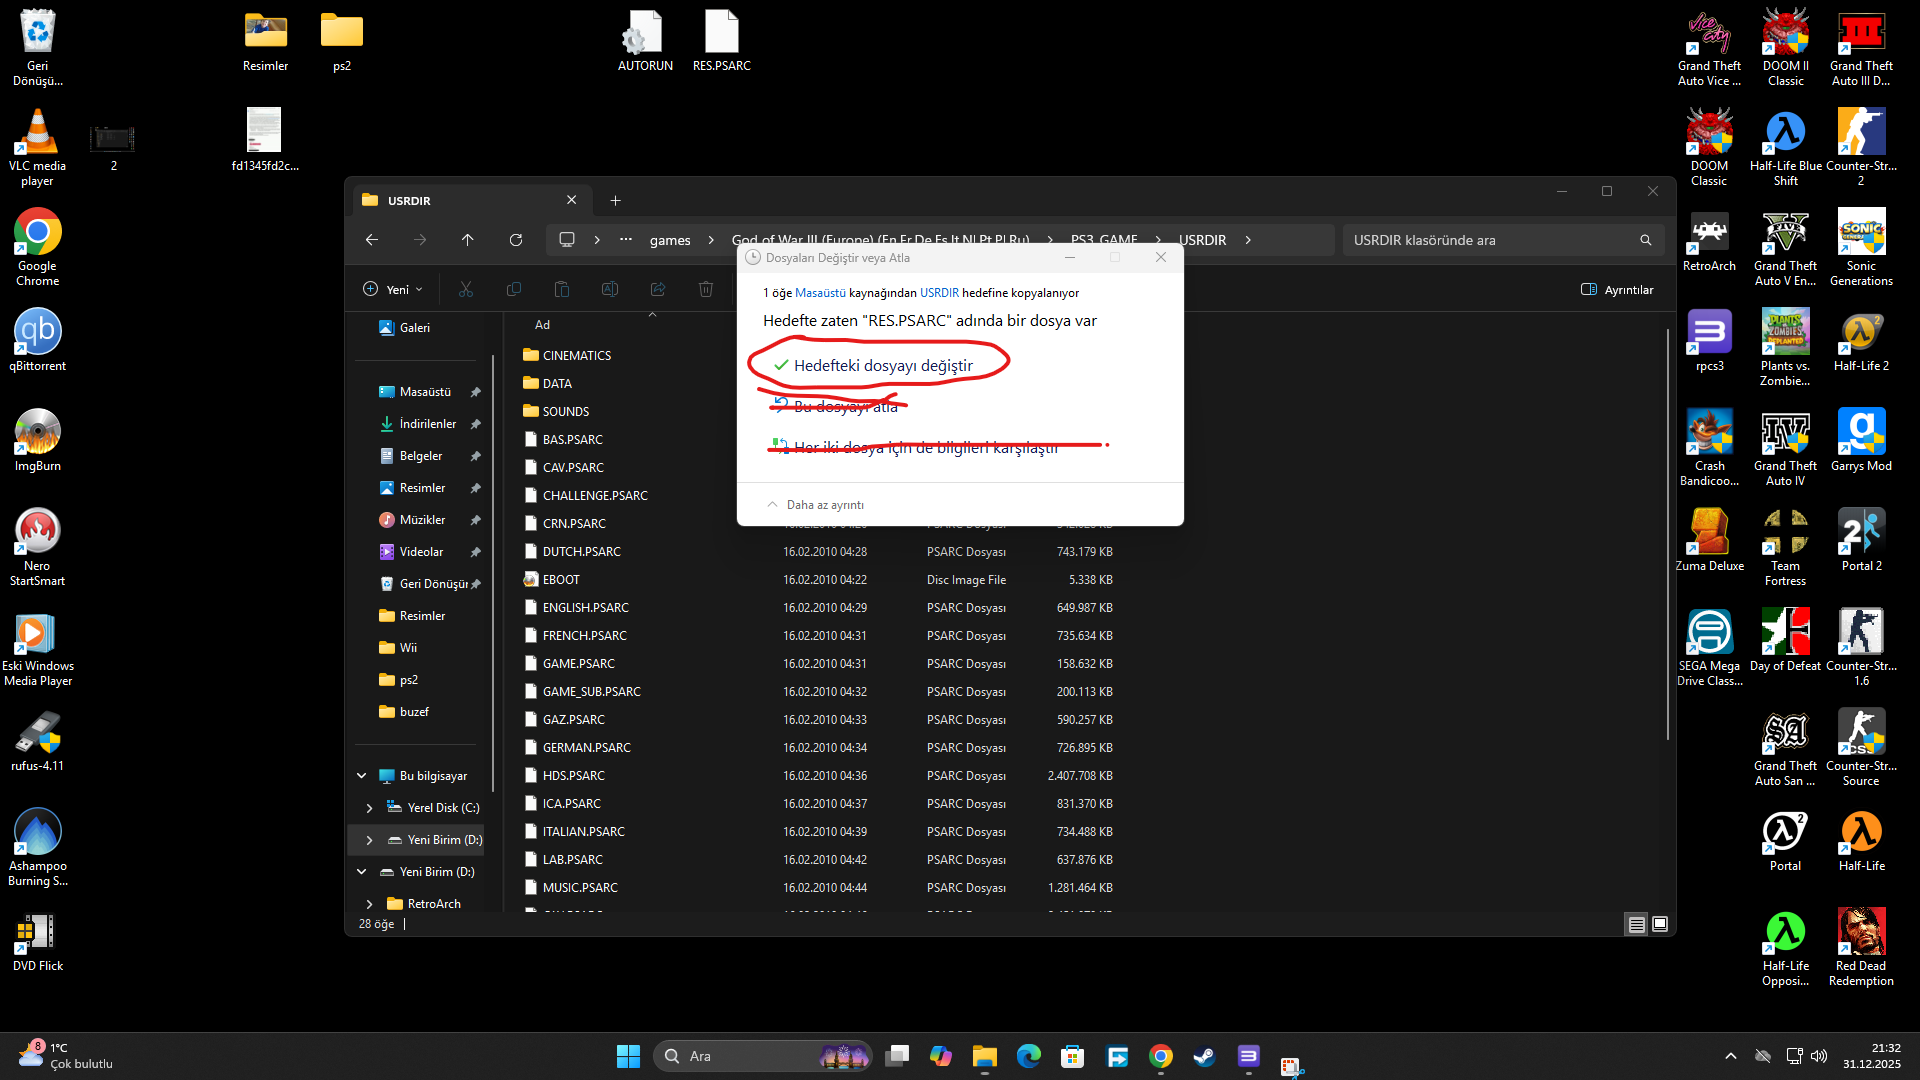
Task: Click the details list view icon
Action: [x=1636, y=924]
